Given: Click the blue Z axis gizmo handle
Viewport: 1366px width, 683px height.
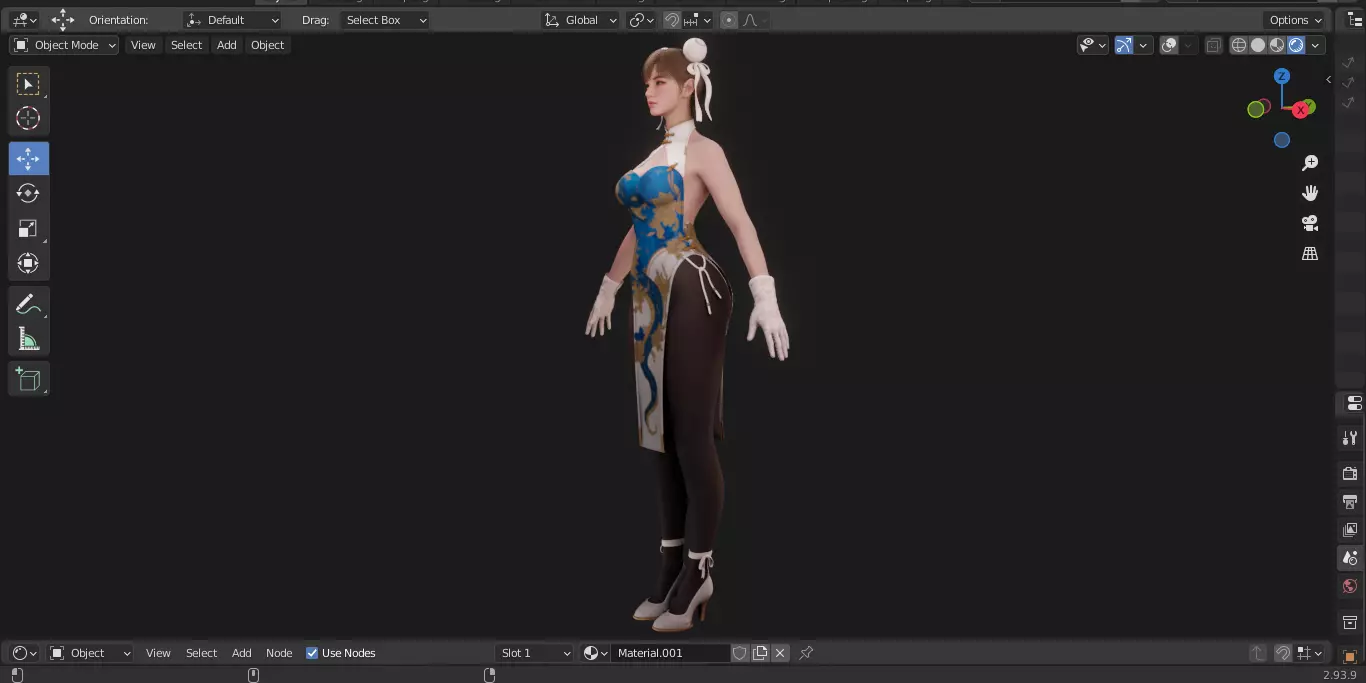Looking at the screenshot, I should pos(1282,76).
